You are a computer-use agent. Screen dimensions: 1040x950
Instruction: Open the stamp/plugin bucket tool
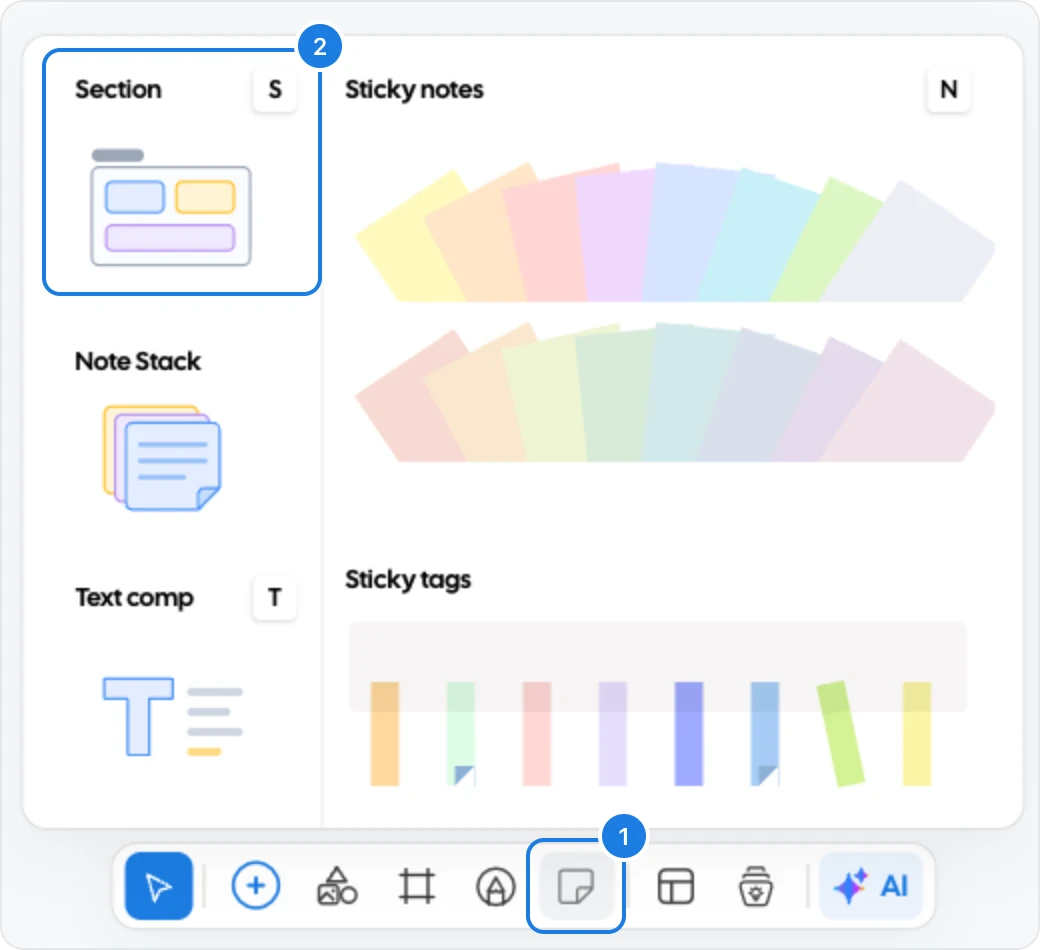(x=755, y=886)
